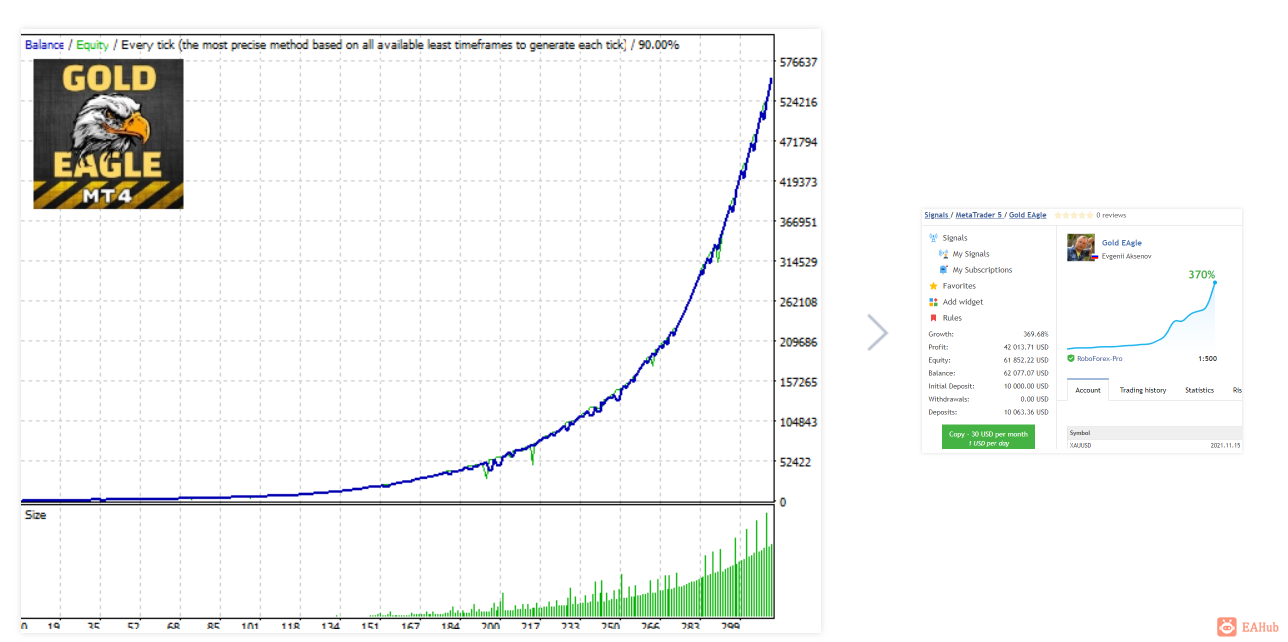Click the Balance value 62 077.07 USD
The width and height of the screenshot is (1288, 642).
1026,373
